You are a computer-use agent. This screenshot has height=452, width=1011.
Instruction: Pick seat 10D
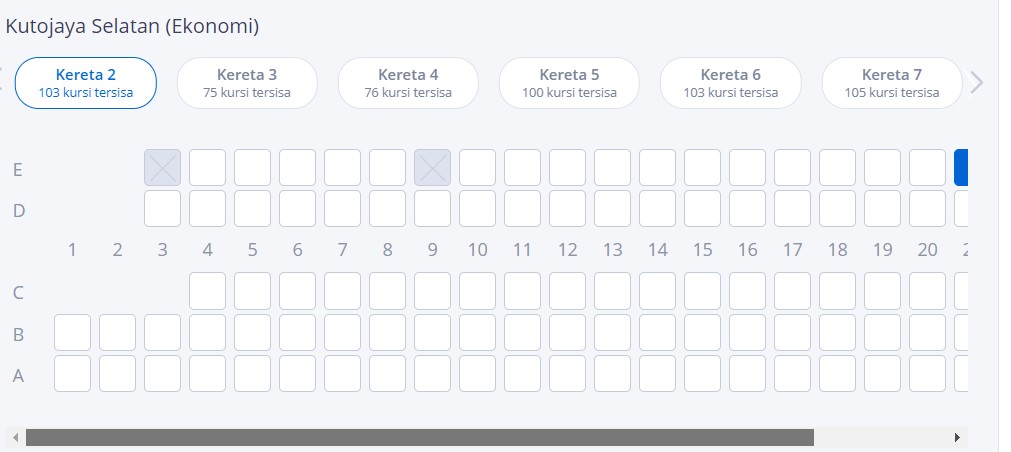click(477, 209)
